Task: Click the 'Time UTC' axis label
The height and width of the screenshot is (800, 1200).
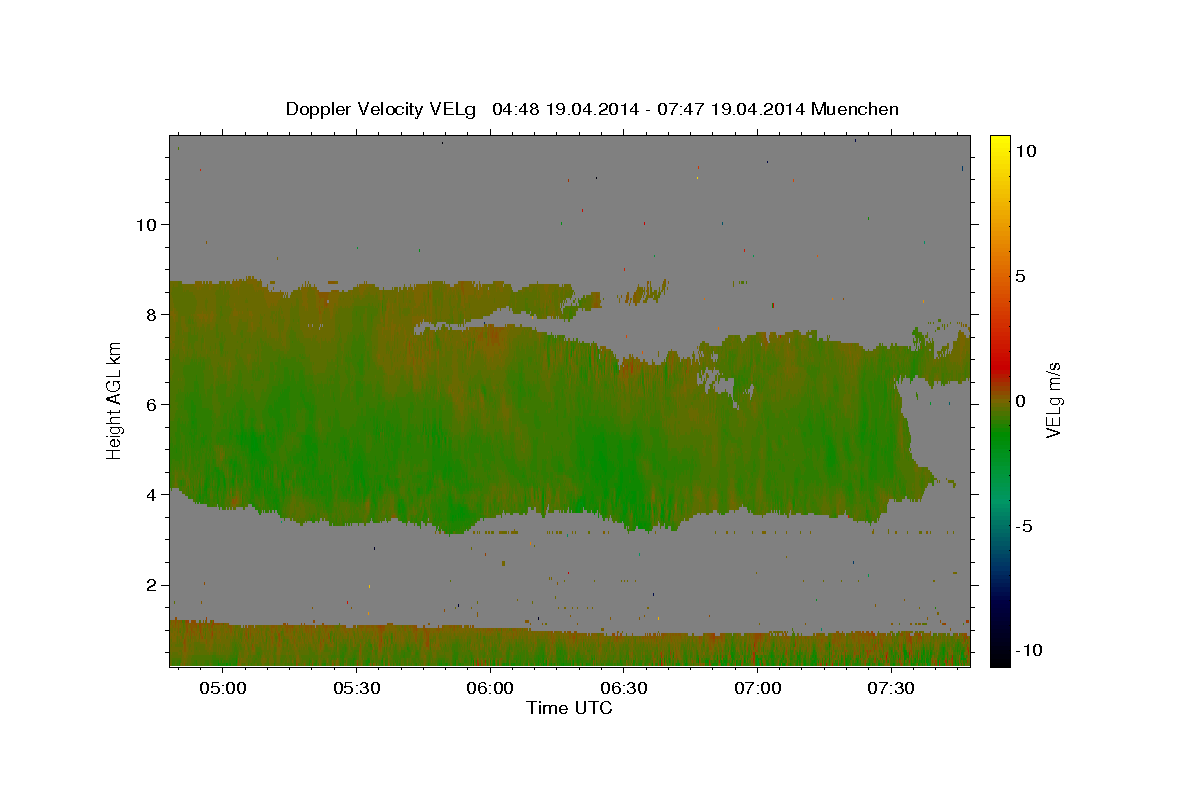Action: (569, 708)
